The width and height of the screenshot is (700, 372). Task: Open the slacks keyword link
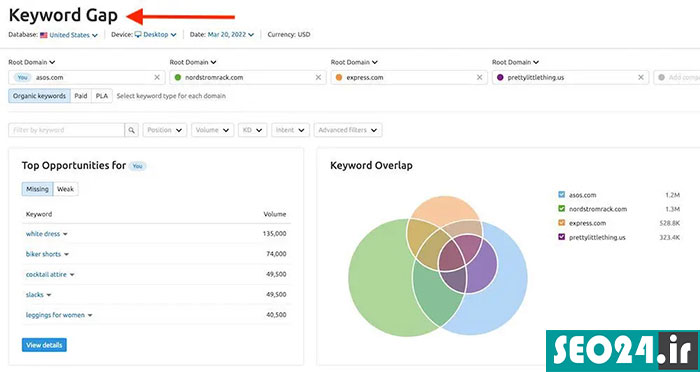pos(35,295)
